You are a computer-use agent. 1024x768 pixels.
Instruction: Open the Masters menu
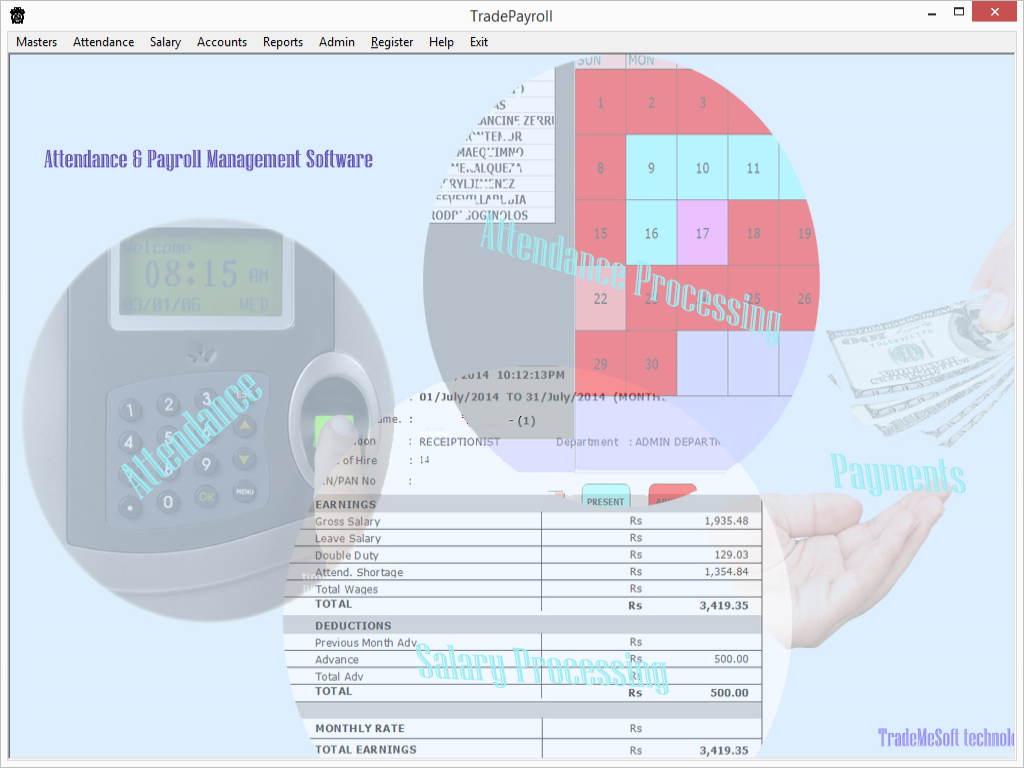tap(37, 42)
